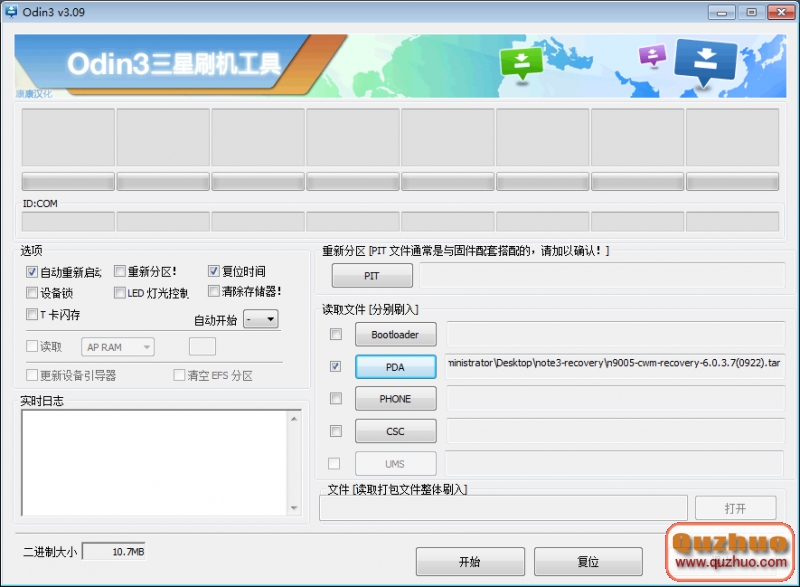This screenshot has height=587, width=800.
Task: Click the 复位 reset button
Action: 588,562
